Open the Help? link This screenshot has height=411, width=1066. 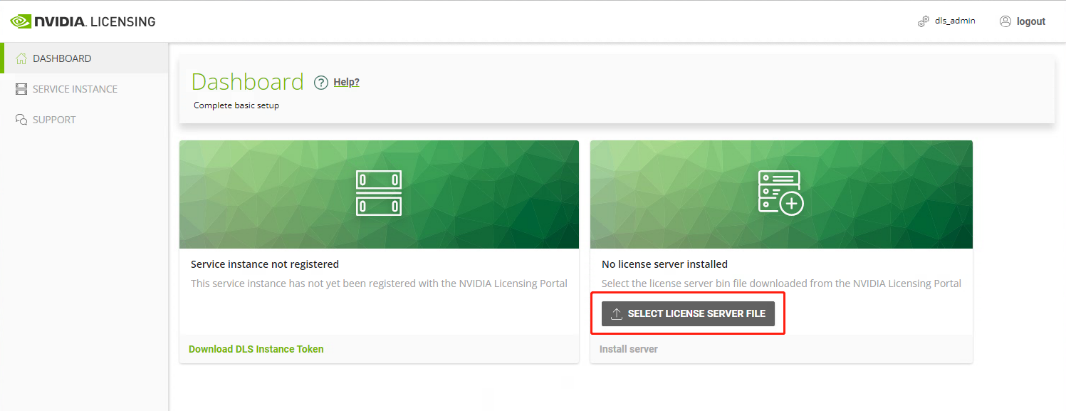[x=346, y=82]
